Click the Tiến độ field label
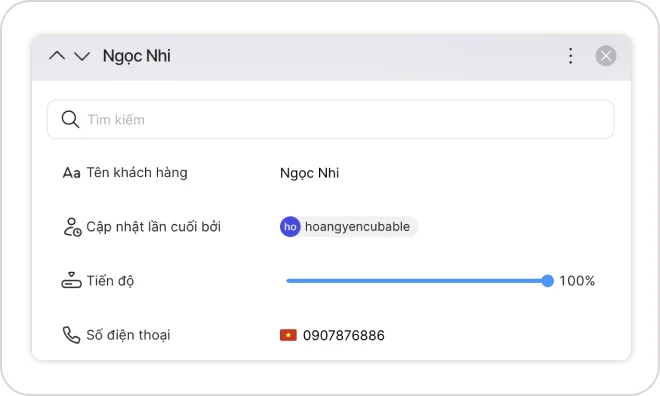The height and width of the screenshot is (396, 660). coord(110,281)
